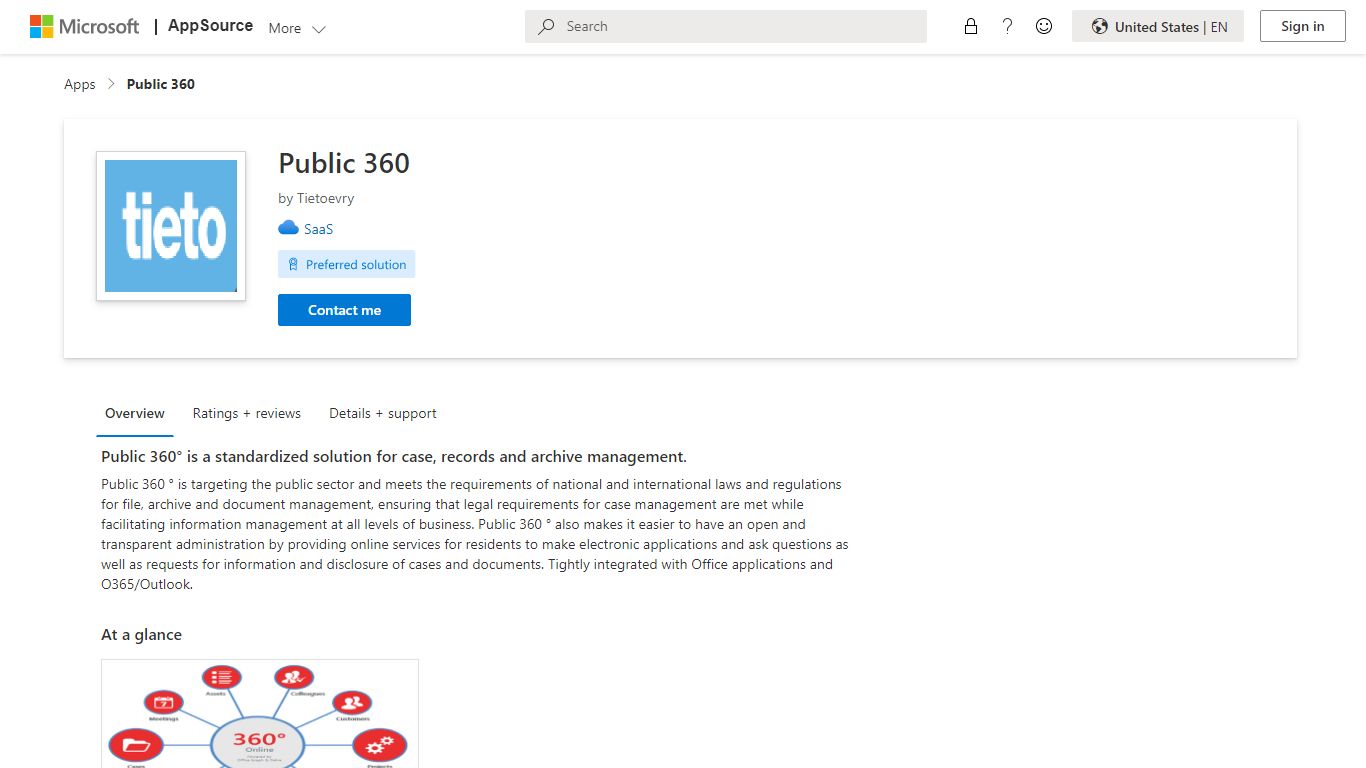Viewport: 1366px width, 768px height.
Task: Open the lock privacy icon
Action: point(970,27)
